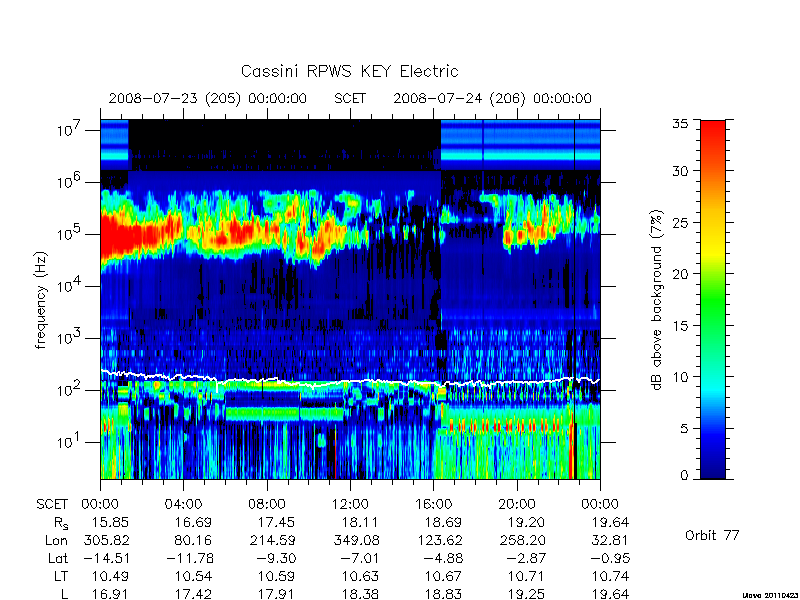The image size is (800, 600).
Task: Click the Lon value '214.59'
Action: [x=272, y=540]
